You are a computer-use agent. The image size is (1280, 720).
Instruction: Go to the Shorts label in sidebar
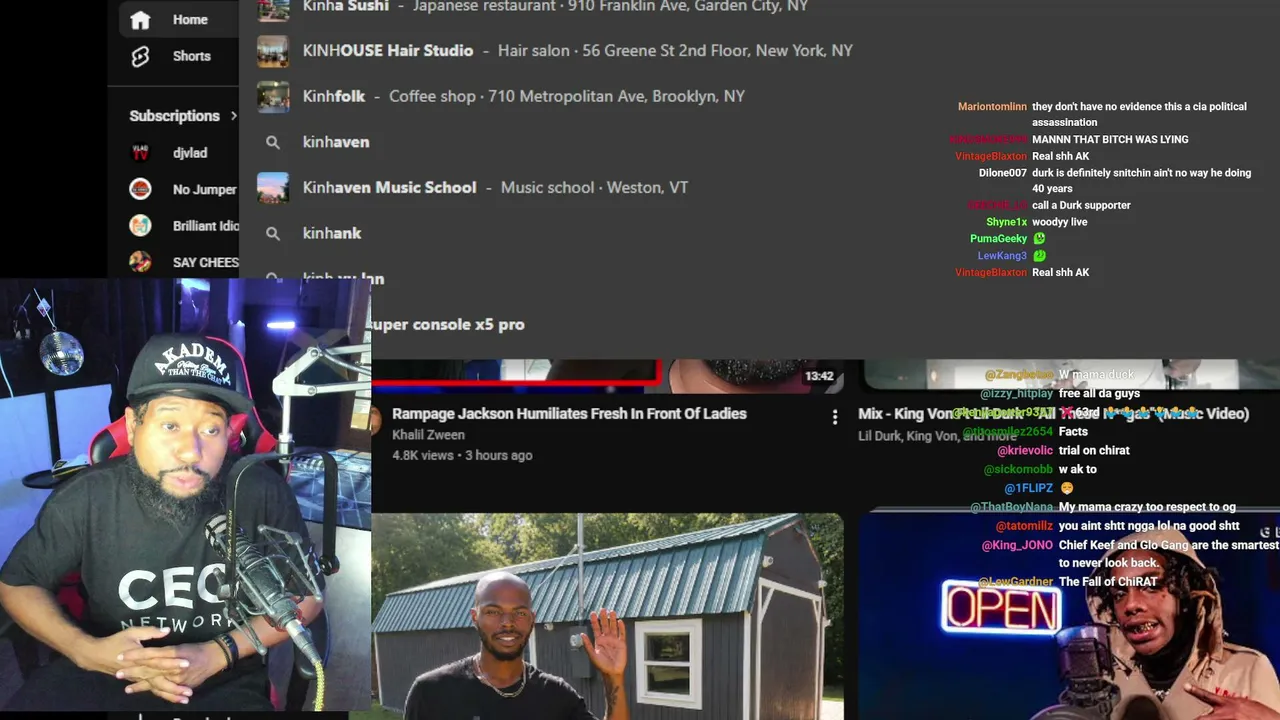[x=192, y=56]
